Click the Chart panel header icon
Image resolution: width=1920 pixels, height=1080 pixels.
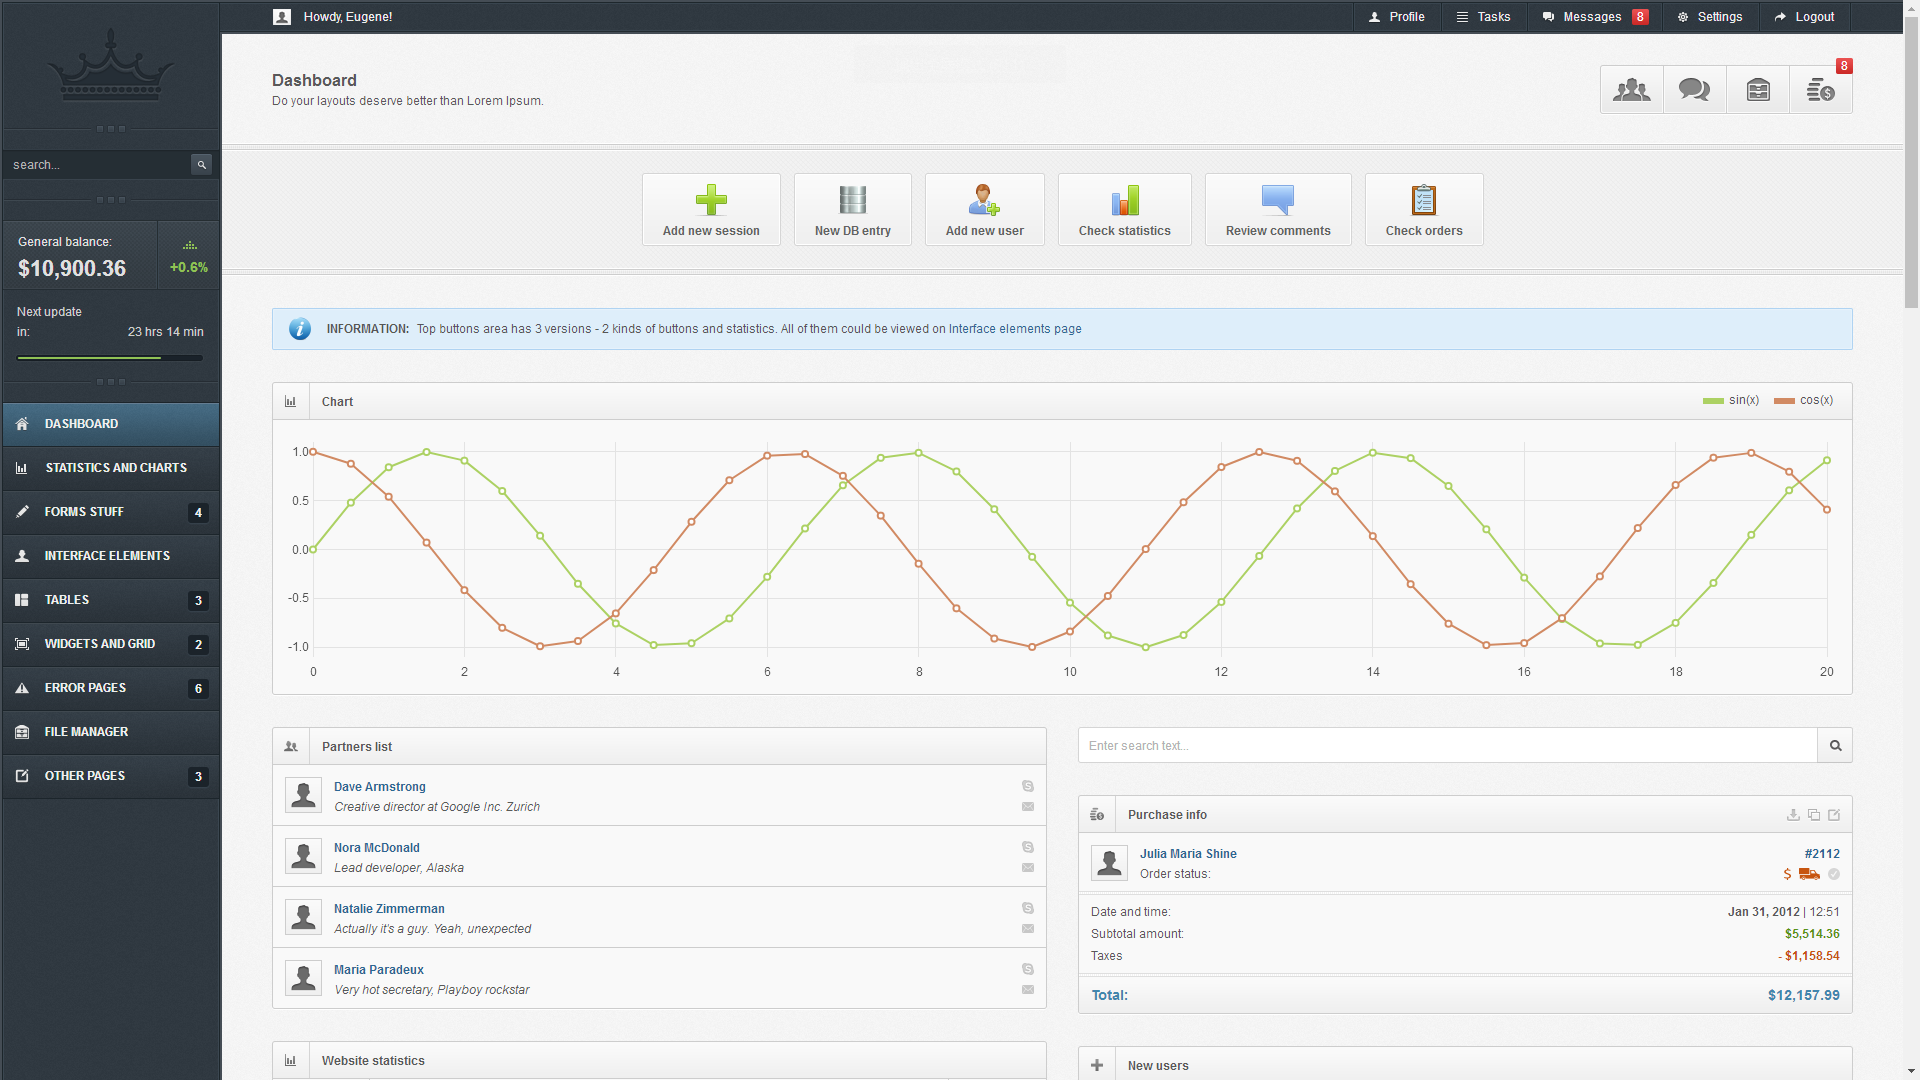coord(291,402)
